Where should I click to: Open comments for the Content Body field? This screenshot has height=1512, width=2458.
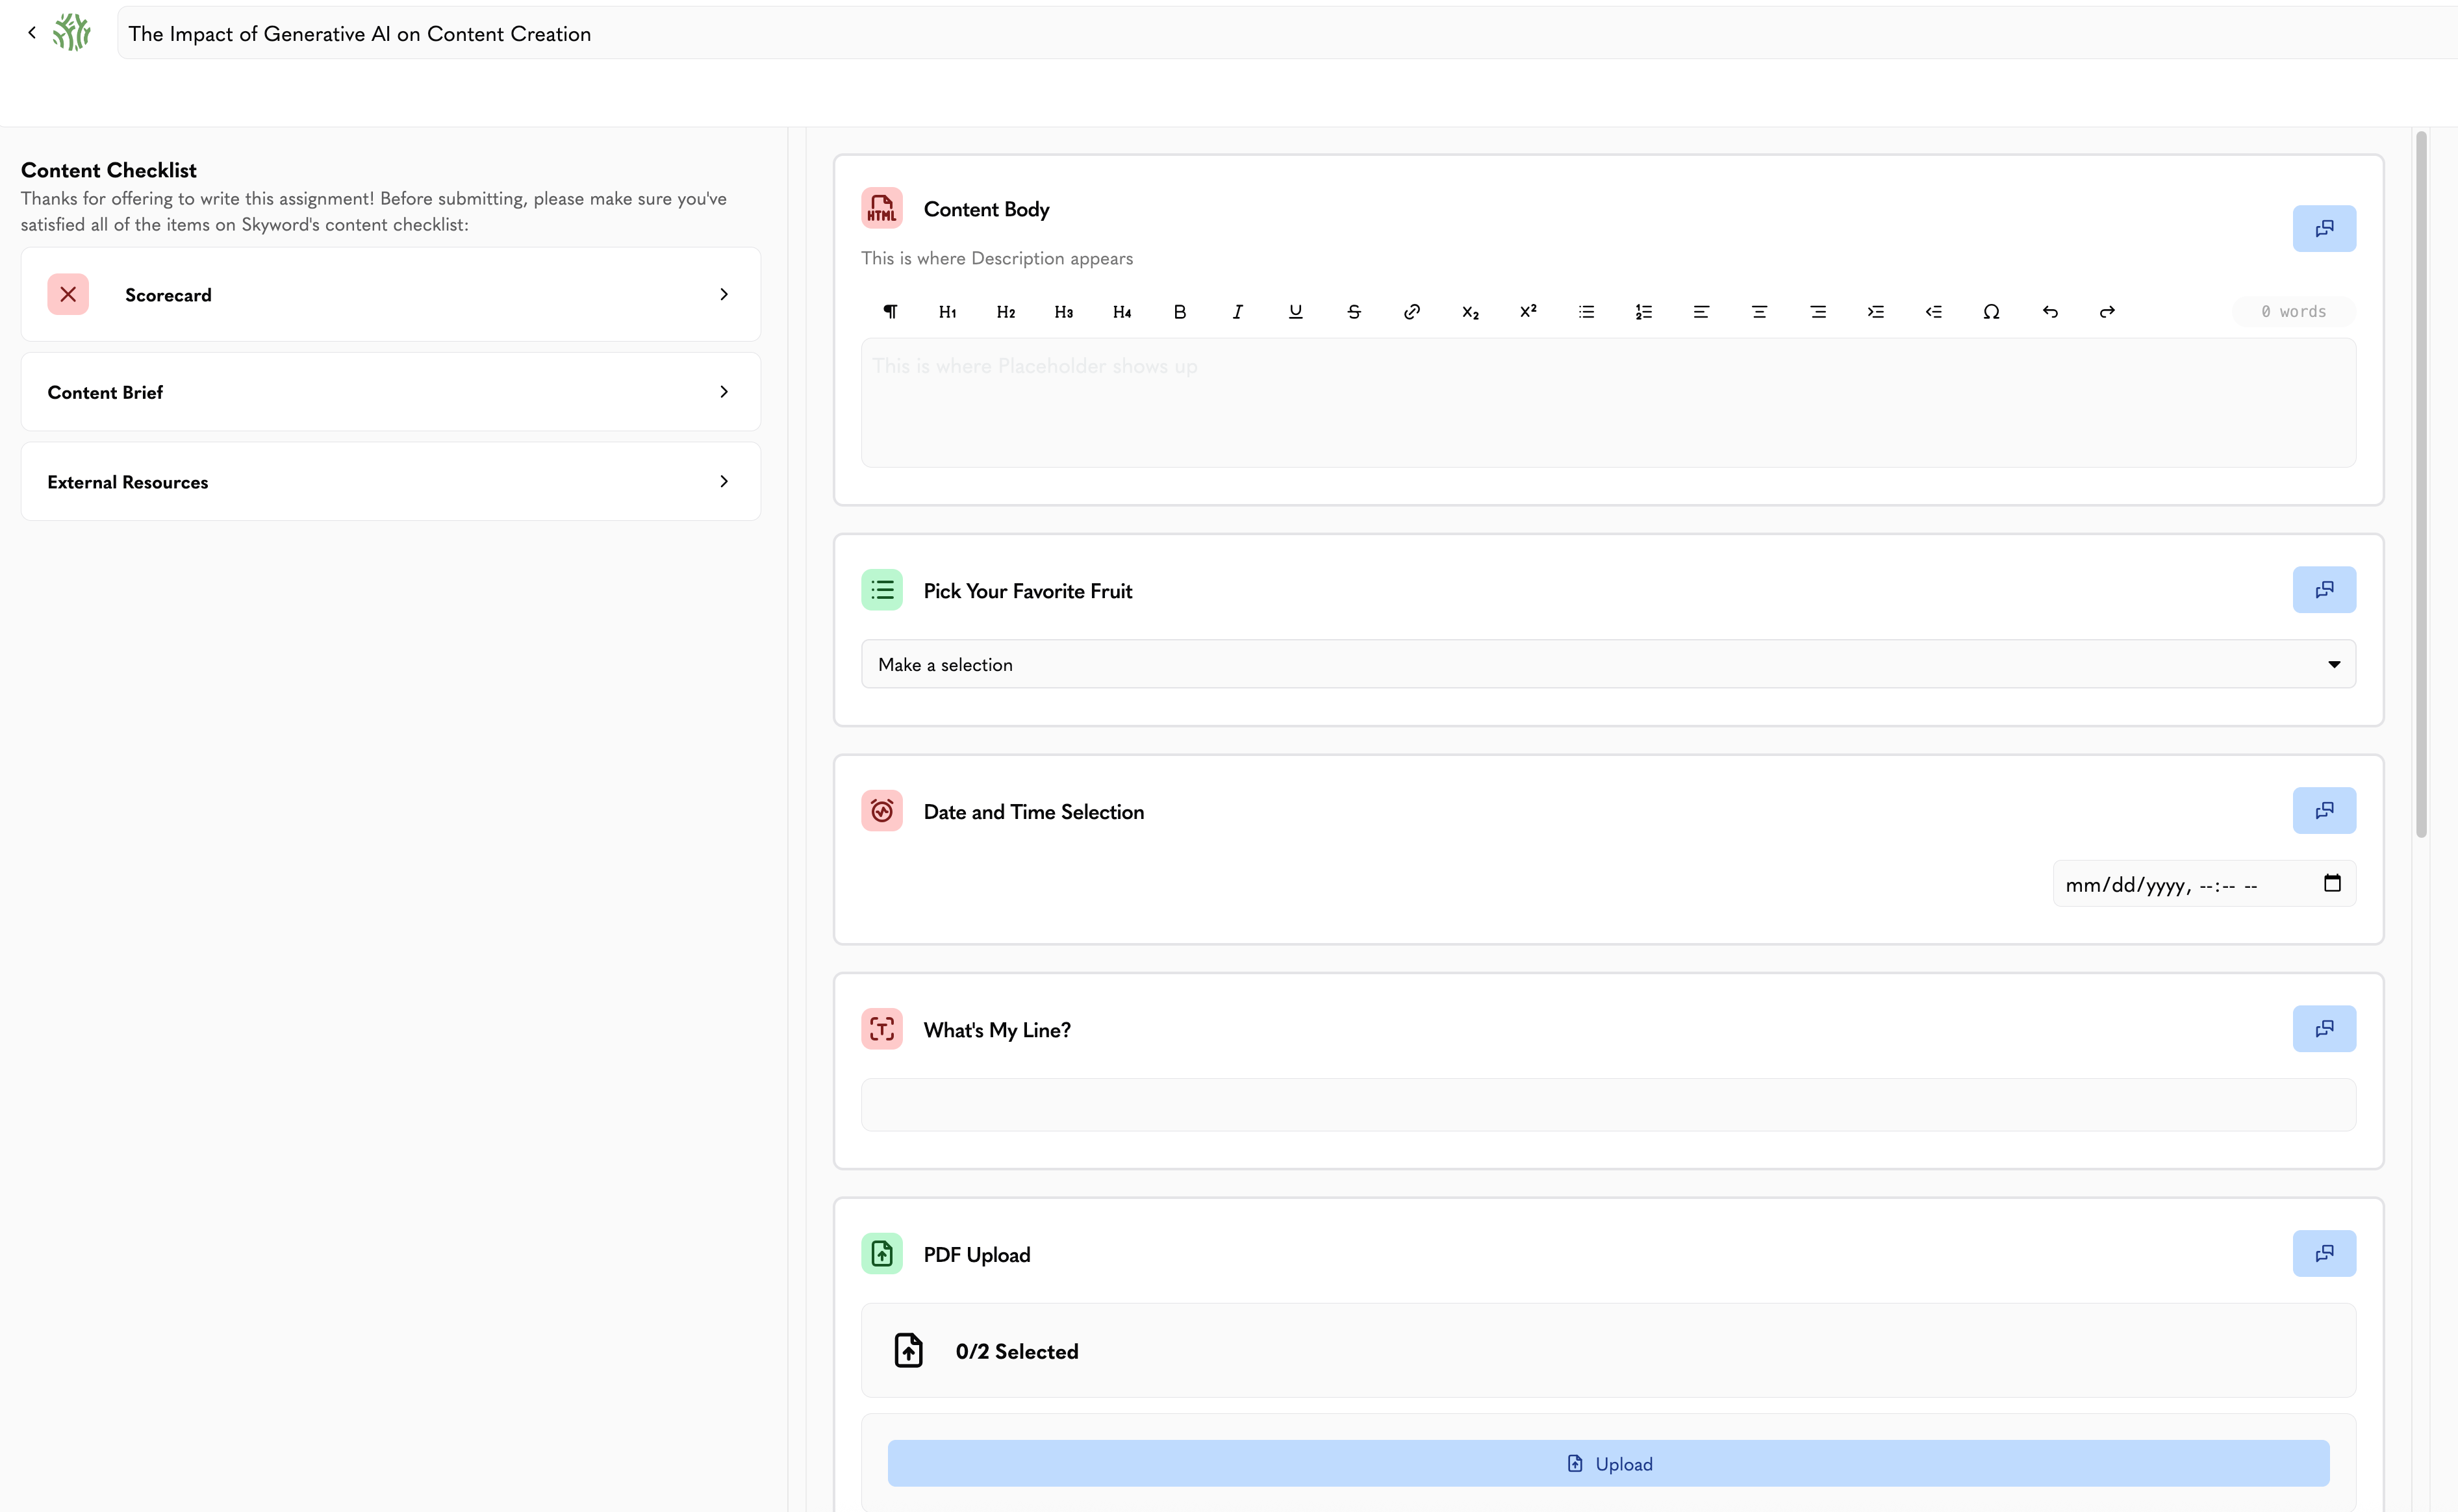pyautogui.click(x=2324, y=229)
